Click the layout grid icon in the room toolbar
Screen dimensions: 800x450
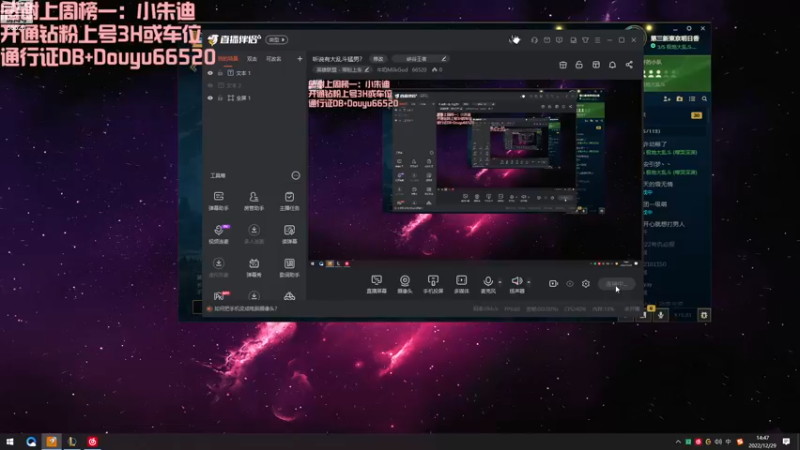click(596, 65)
